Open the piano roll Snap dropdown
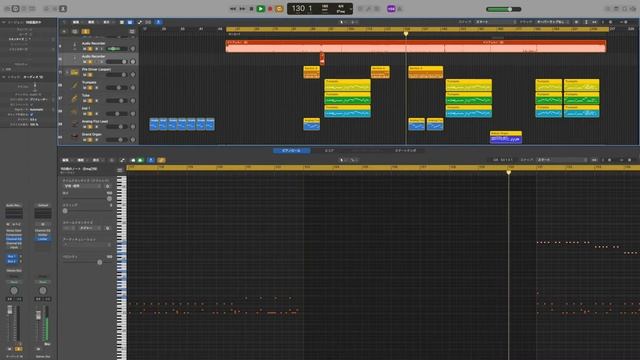This screenshot has height=360, width=640. (562, 160)
